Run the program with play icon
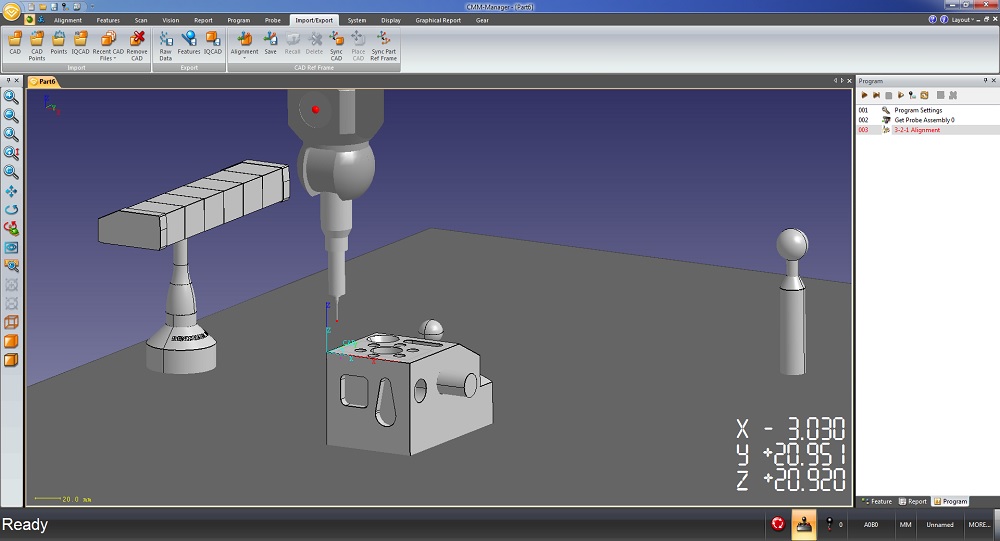 (864, 95)
